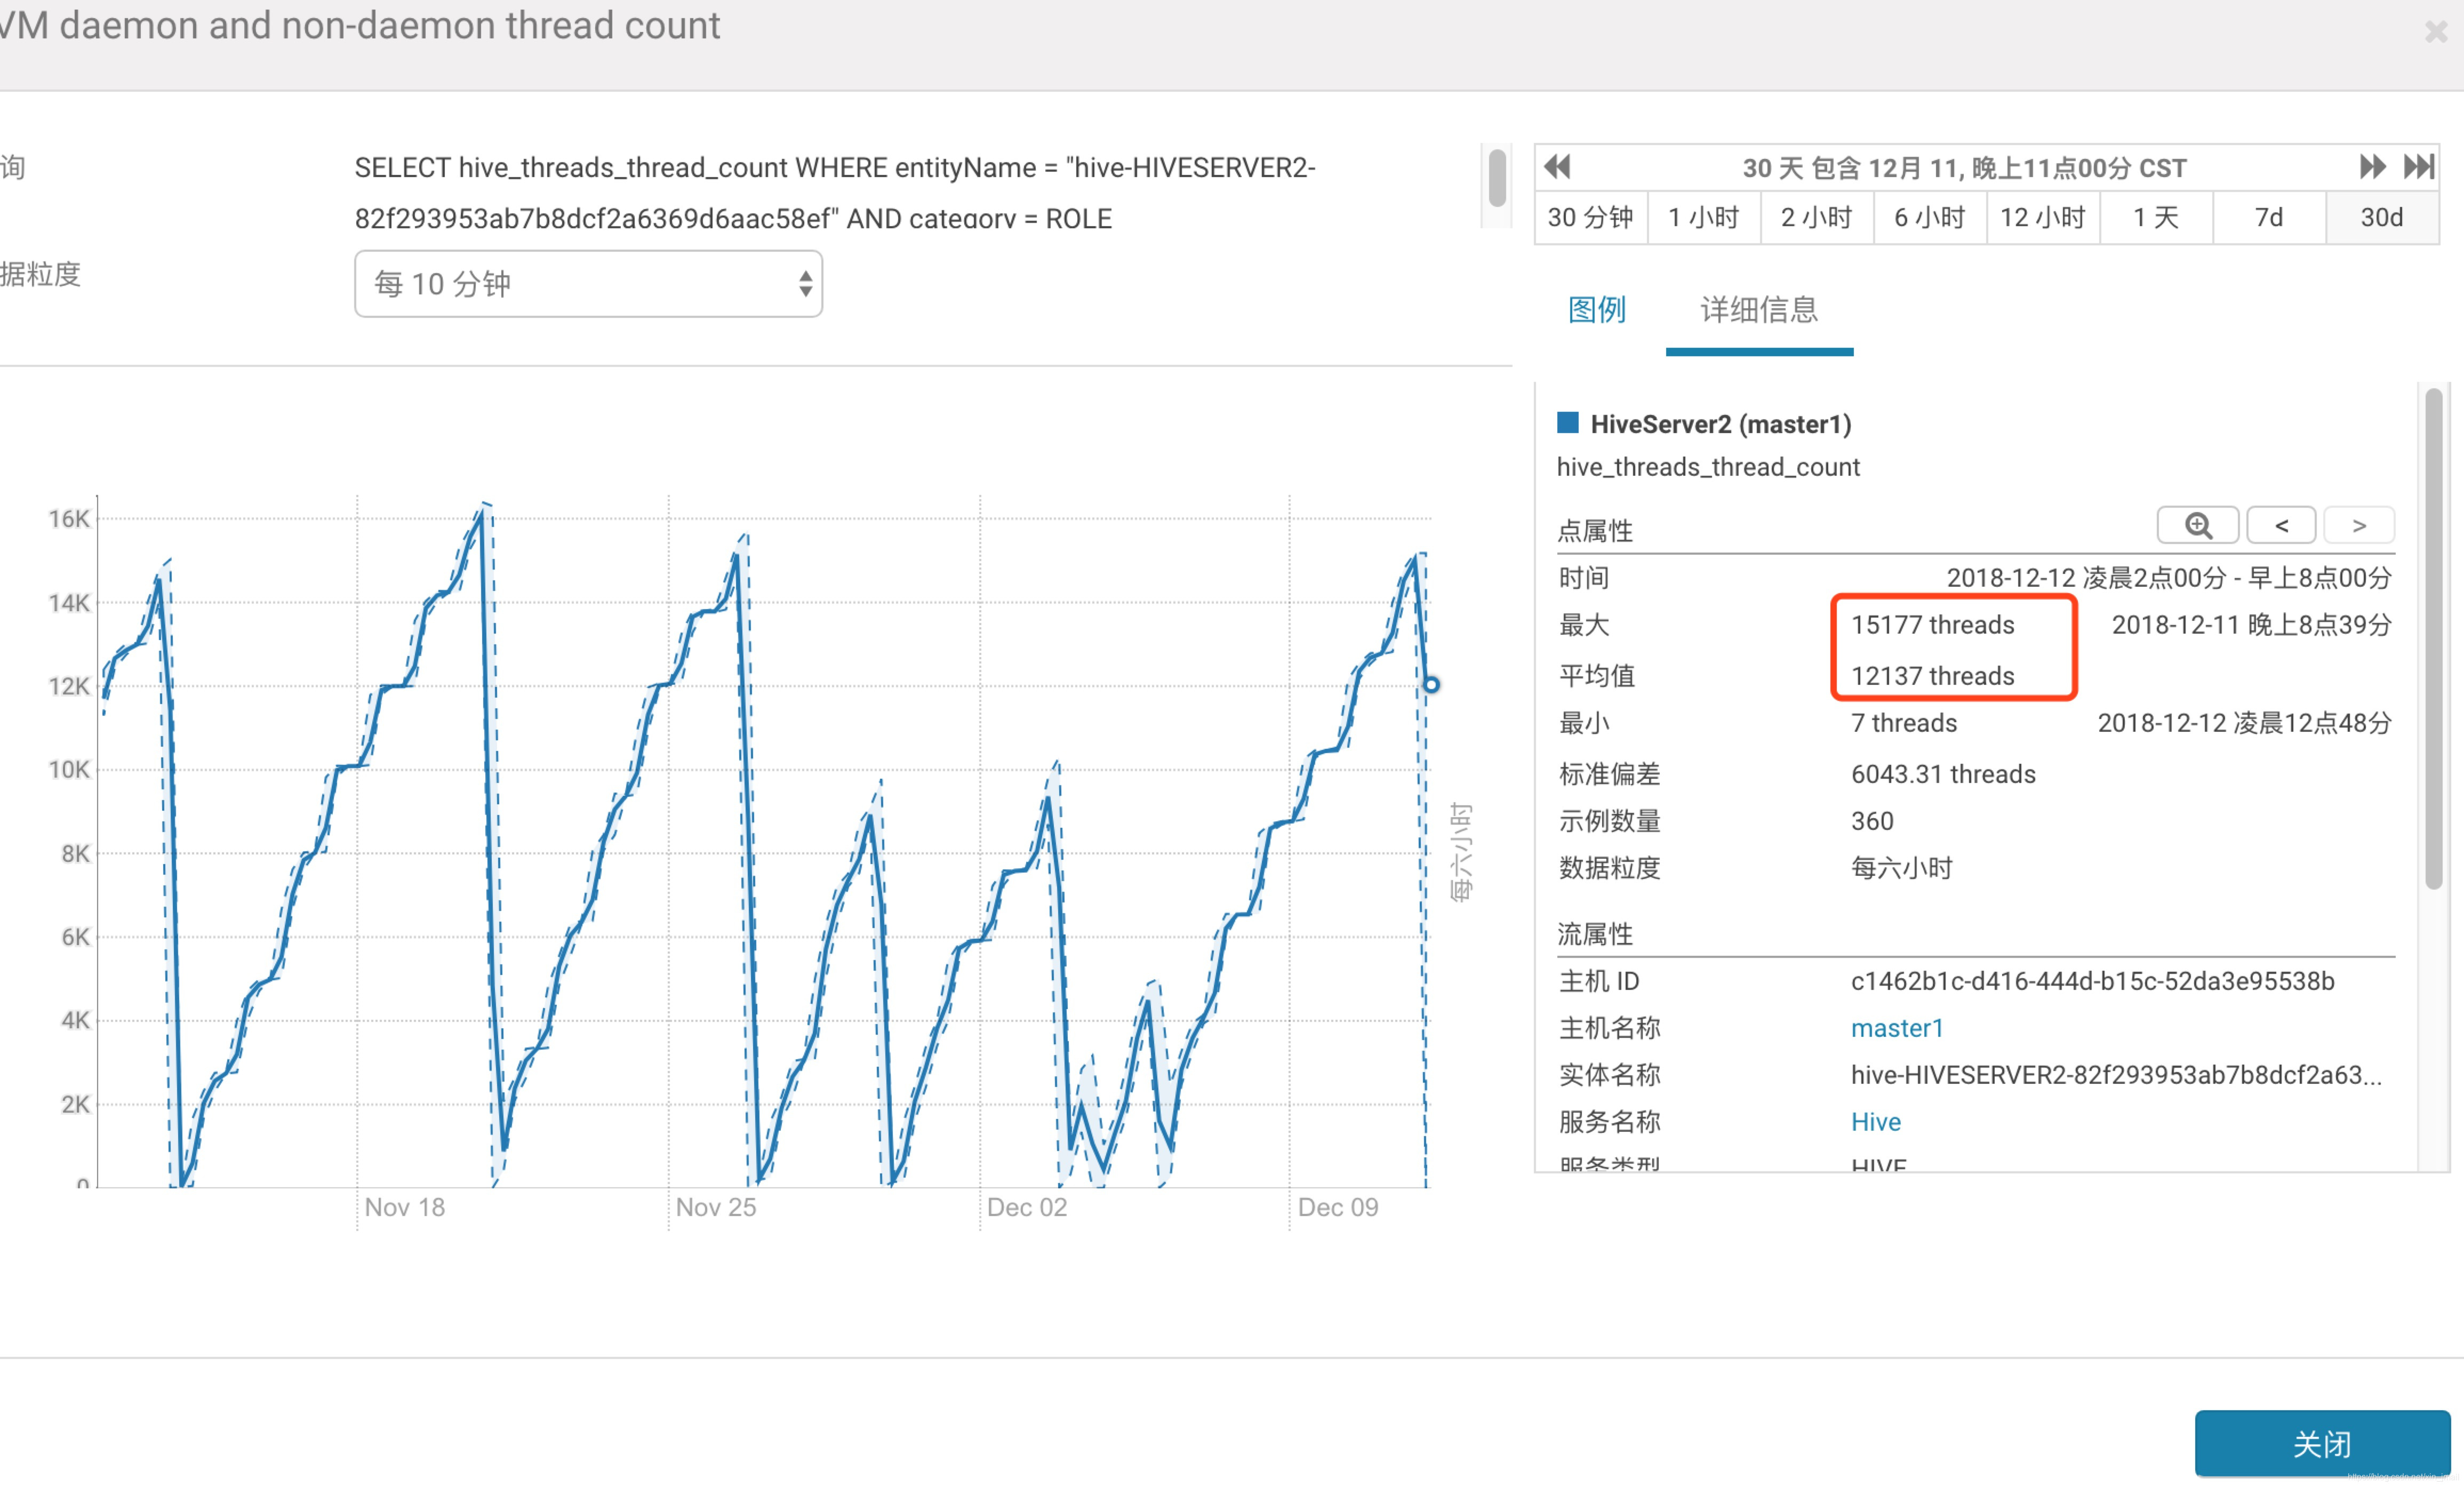
Task: Click the query box vertical scrollbar
Action: [1496, 177]
